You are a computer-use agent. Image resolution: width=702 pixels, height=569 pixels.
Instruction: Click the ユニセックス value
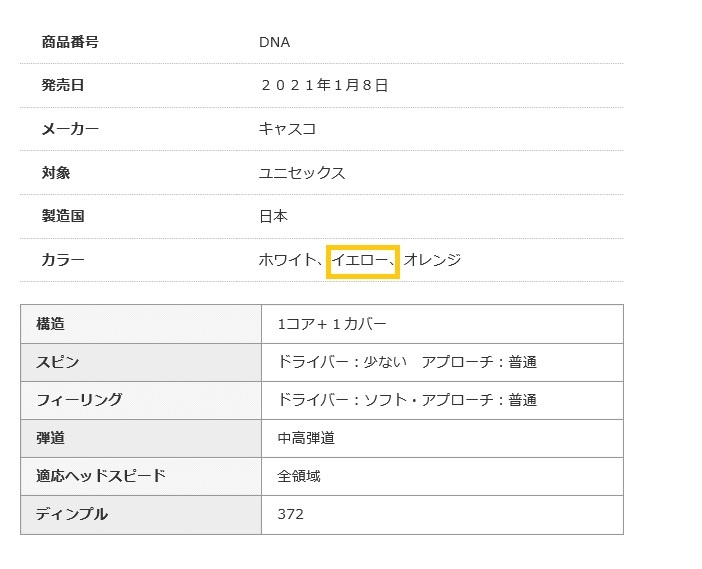pos(302,173)
